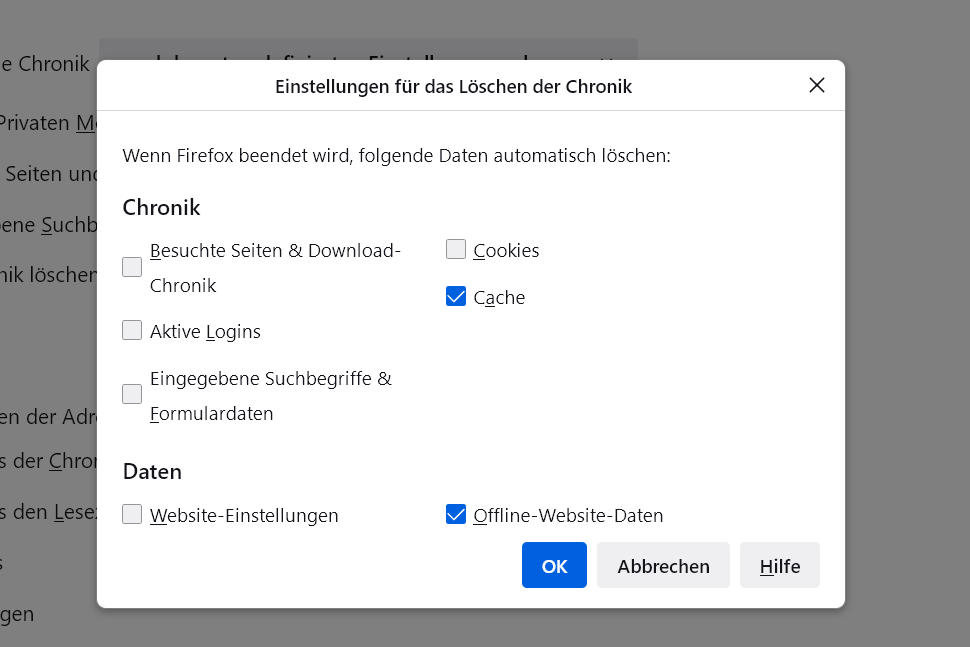Tick the Website-Einstellungen checkbox
Image resolution: width=970 pixels, height=647 pixels.
(x=132, y=515)
